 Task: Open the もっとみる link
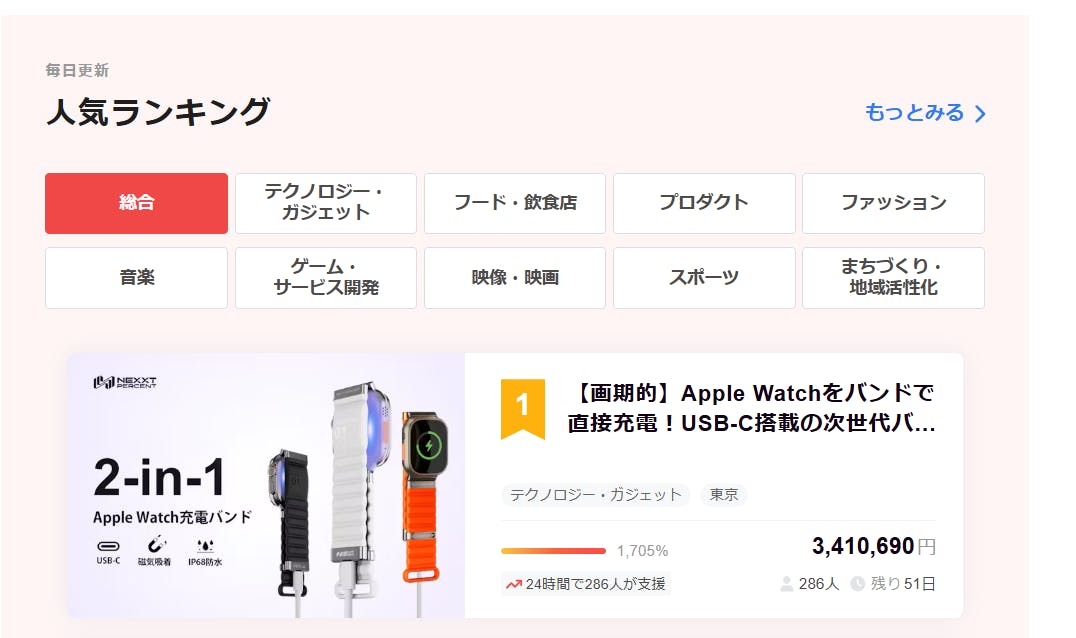[925, 113]
